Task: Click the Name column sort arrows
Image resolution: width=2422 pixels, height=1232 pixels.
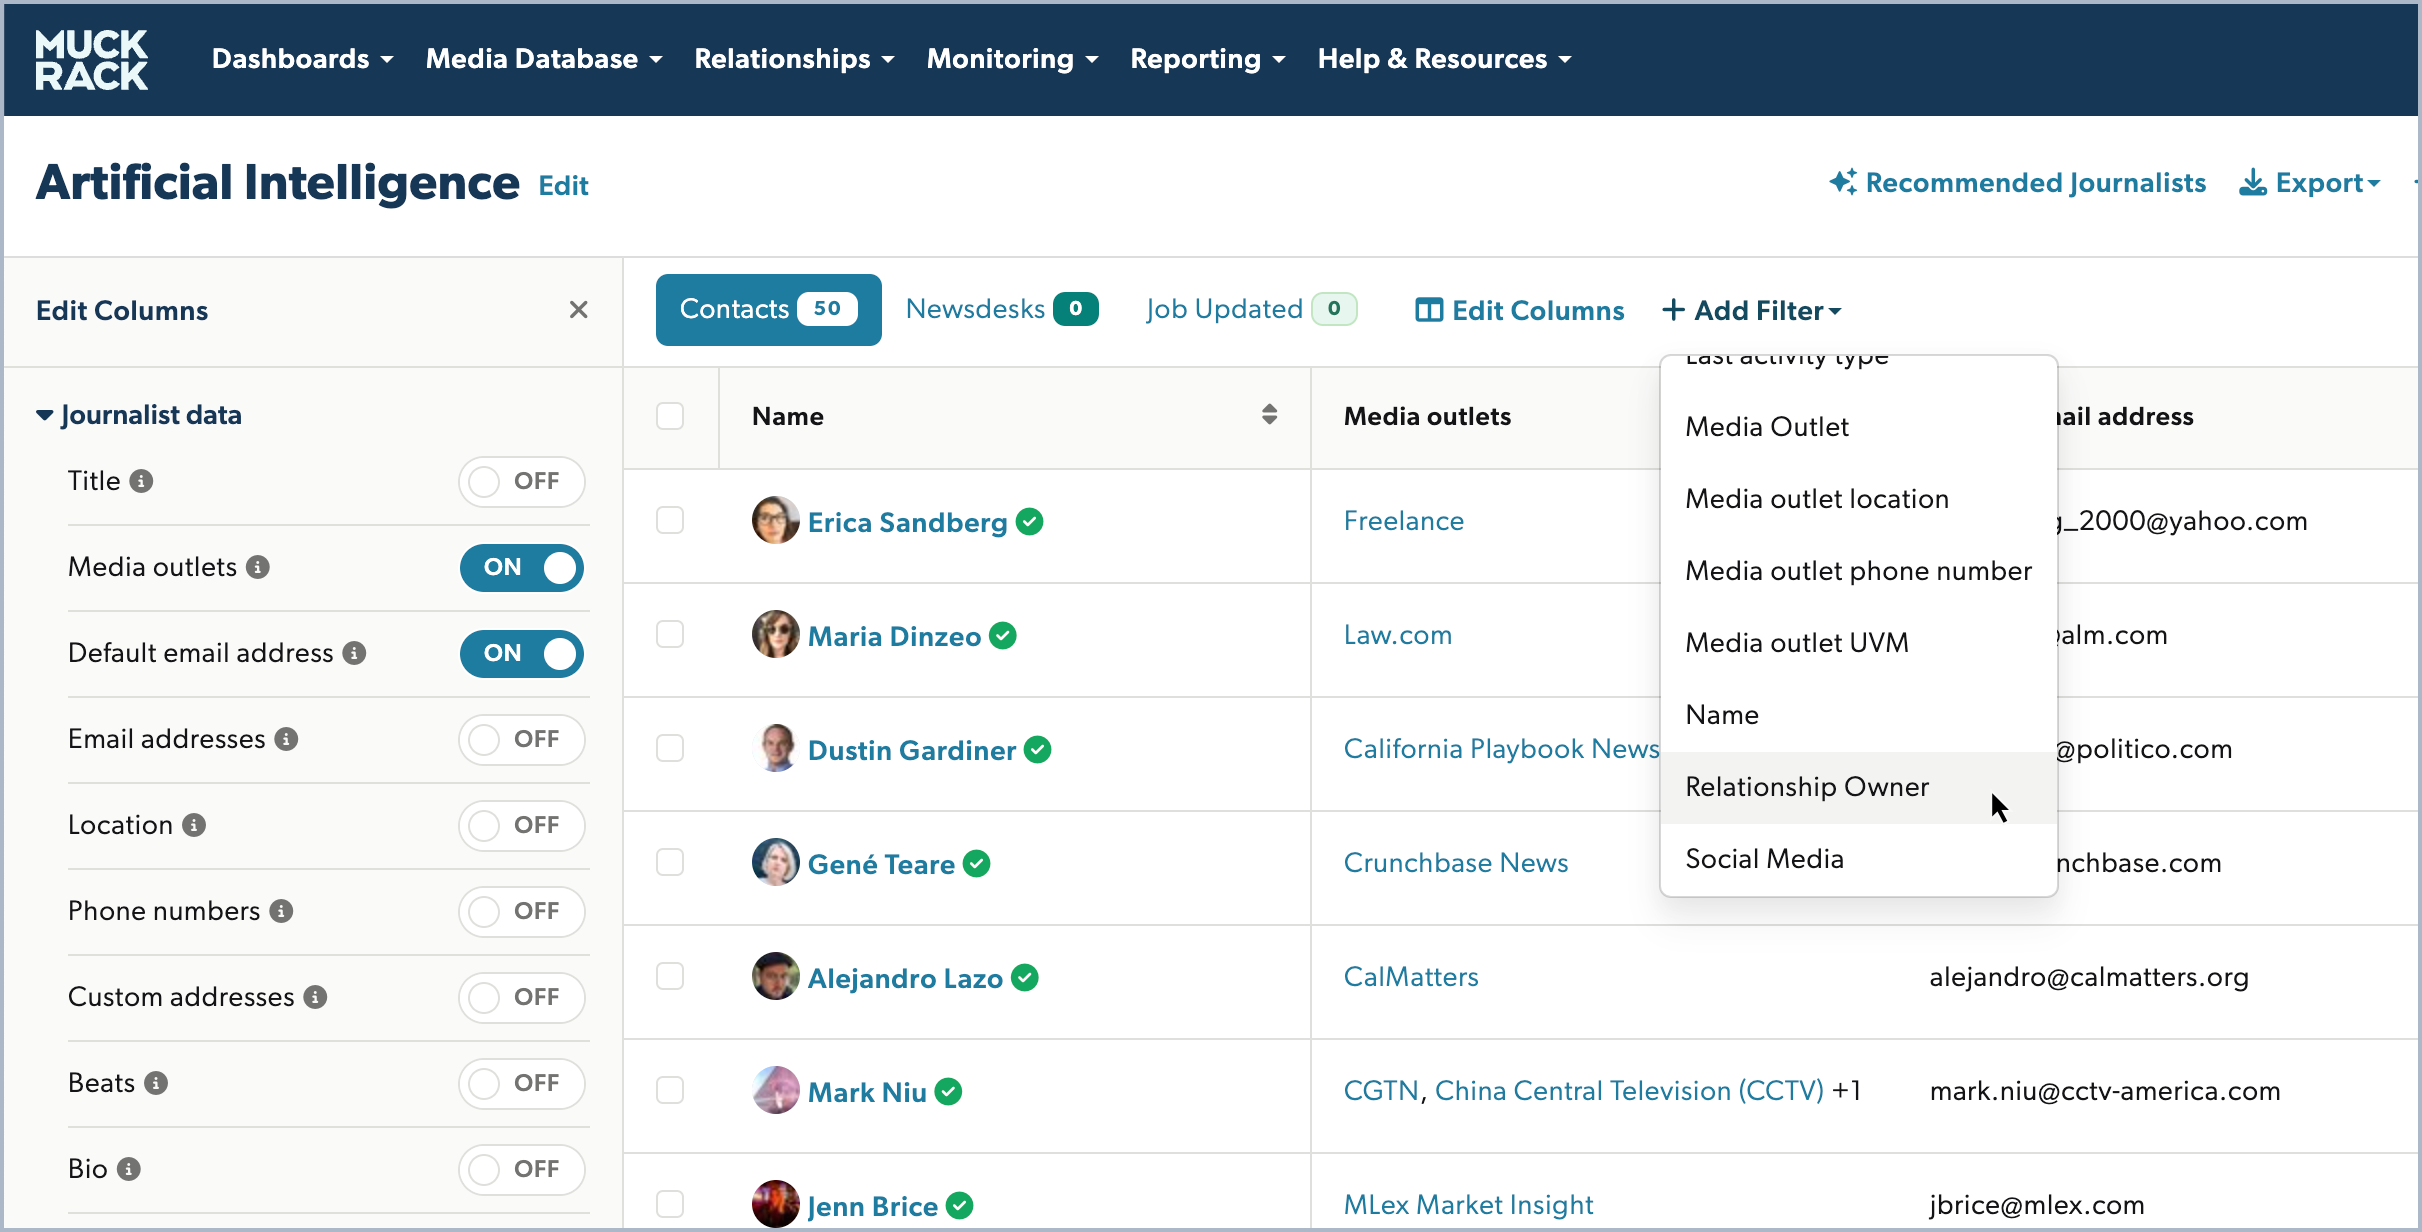Action: [x=1269, y=415]
